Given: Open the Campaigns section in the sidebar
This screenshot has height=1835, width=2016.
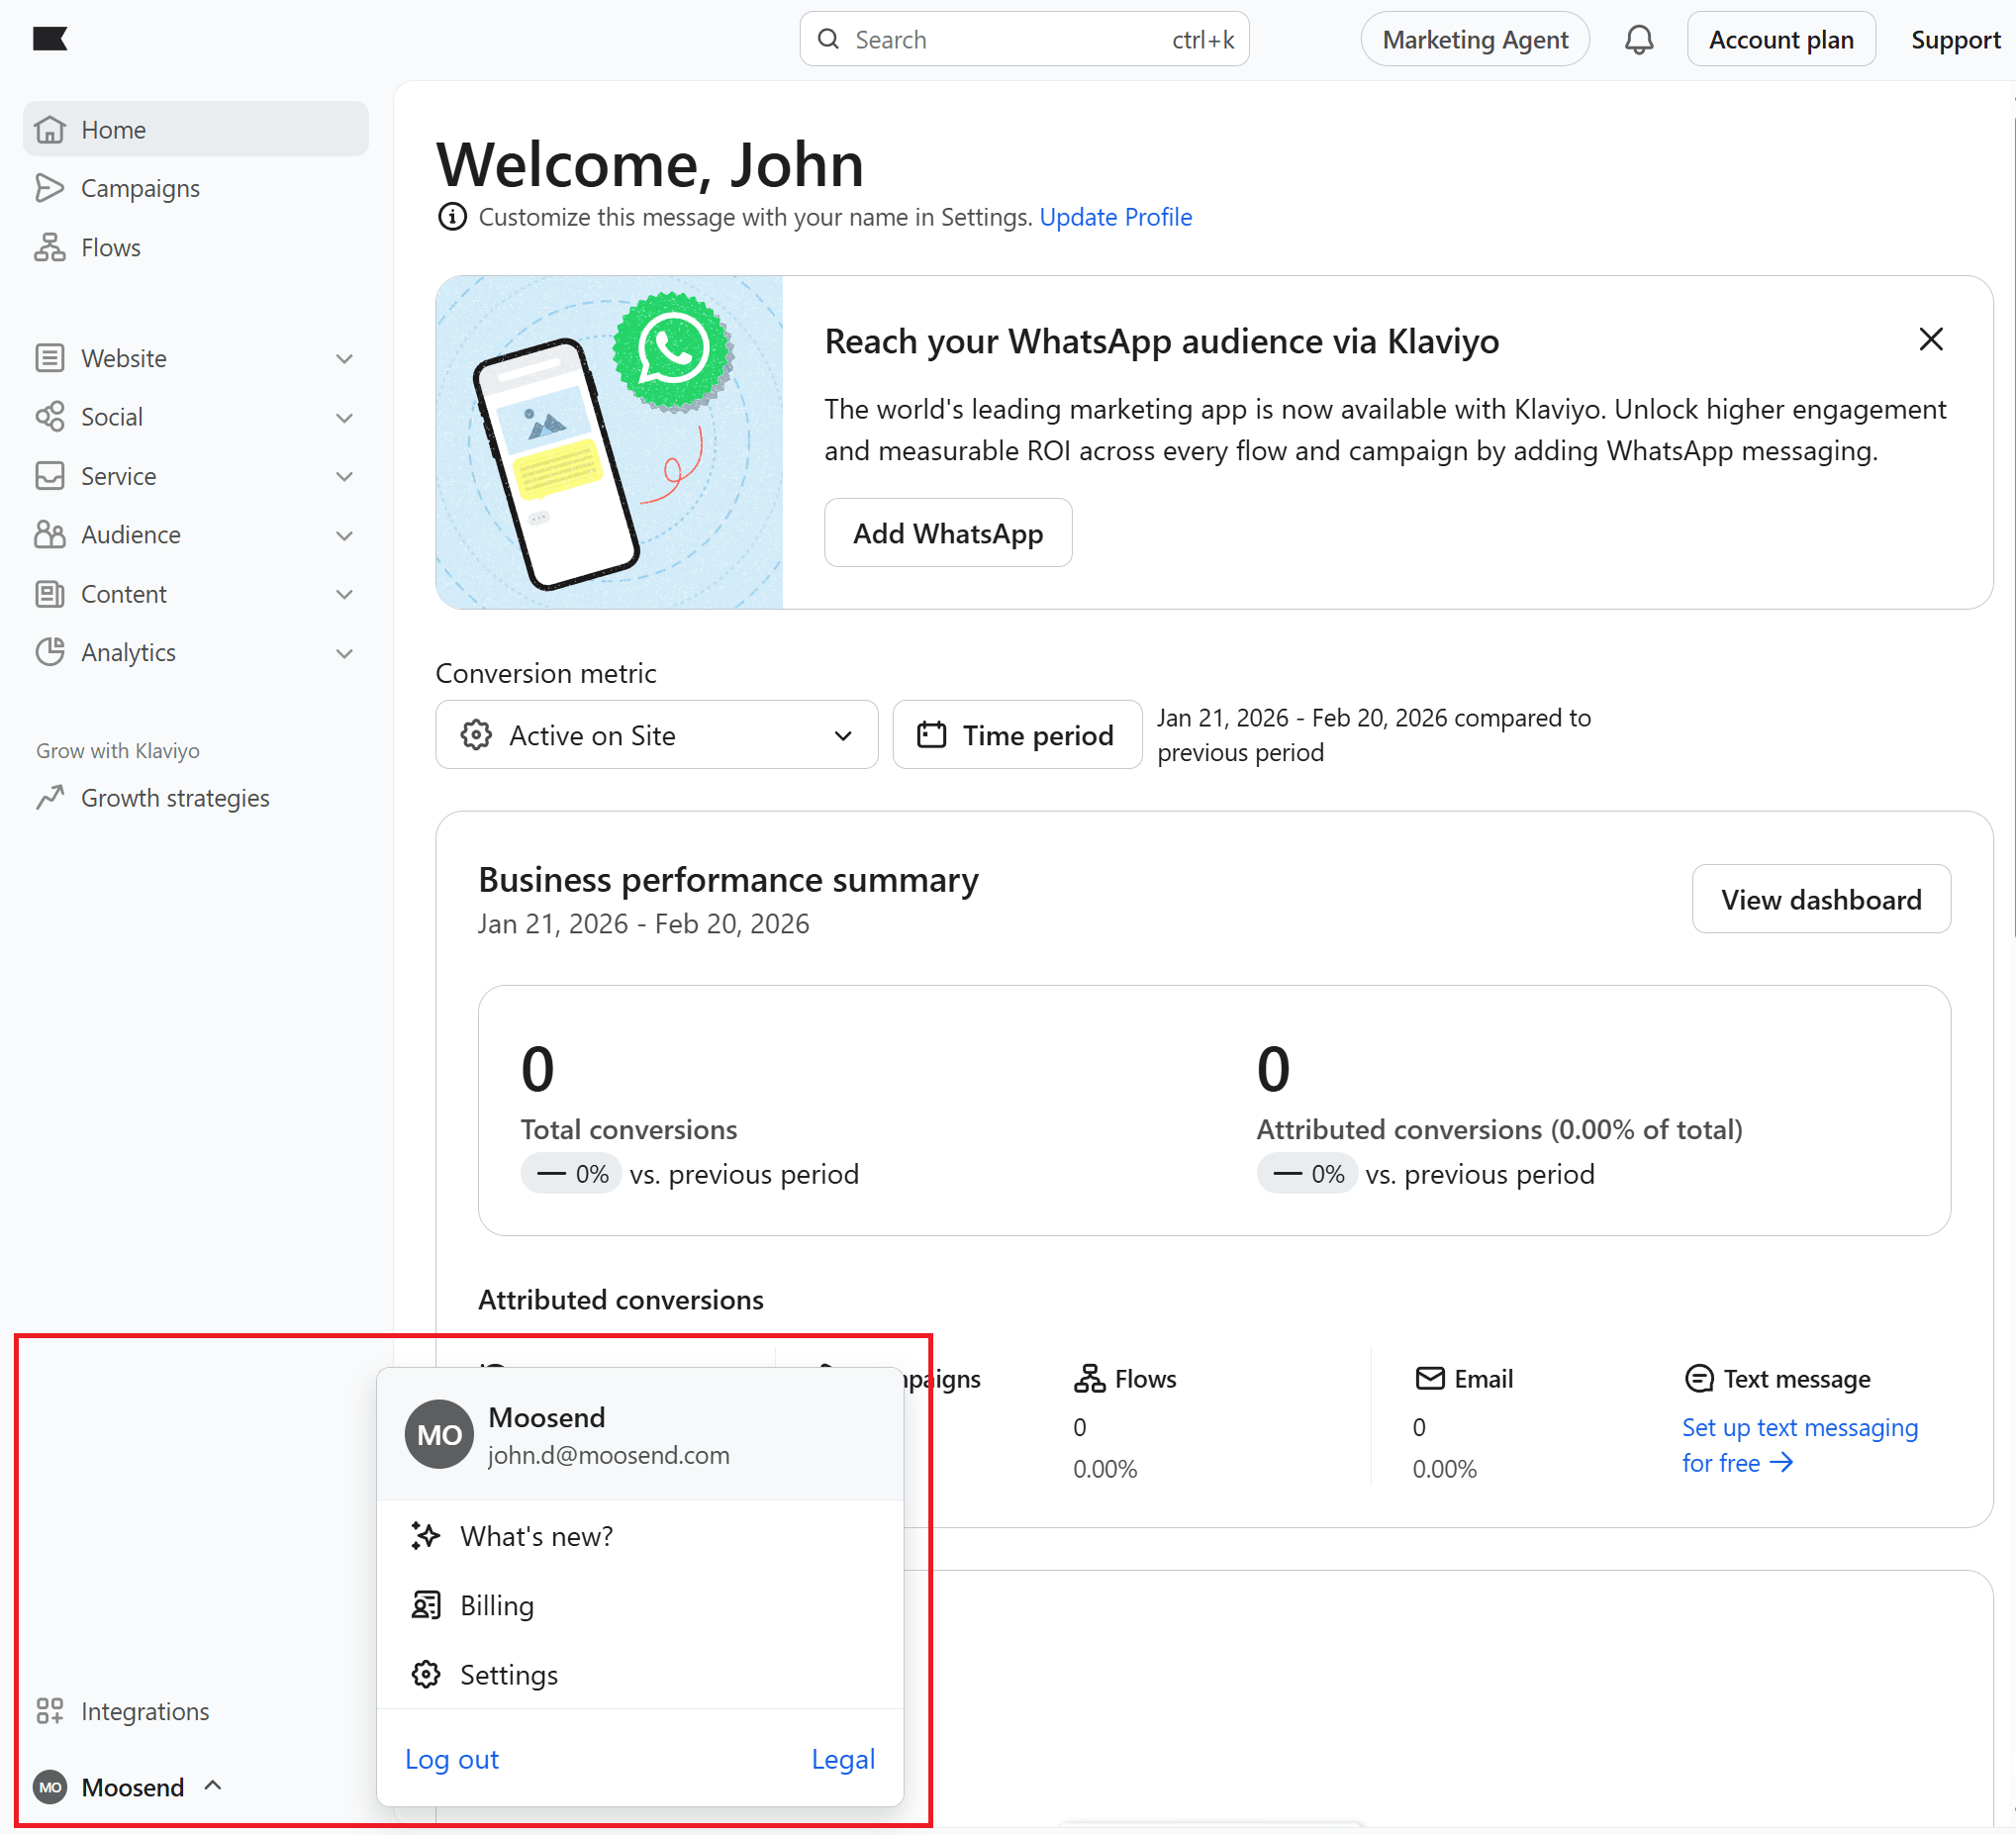Looking at the screenshot, I should (139, 188).
